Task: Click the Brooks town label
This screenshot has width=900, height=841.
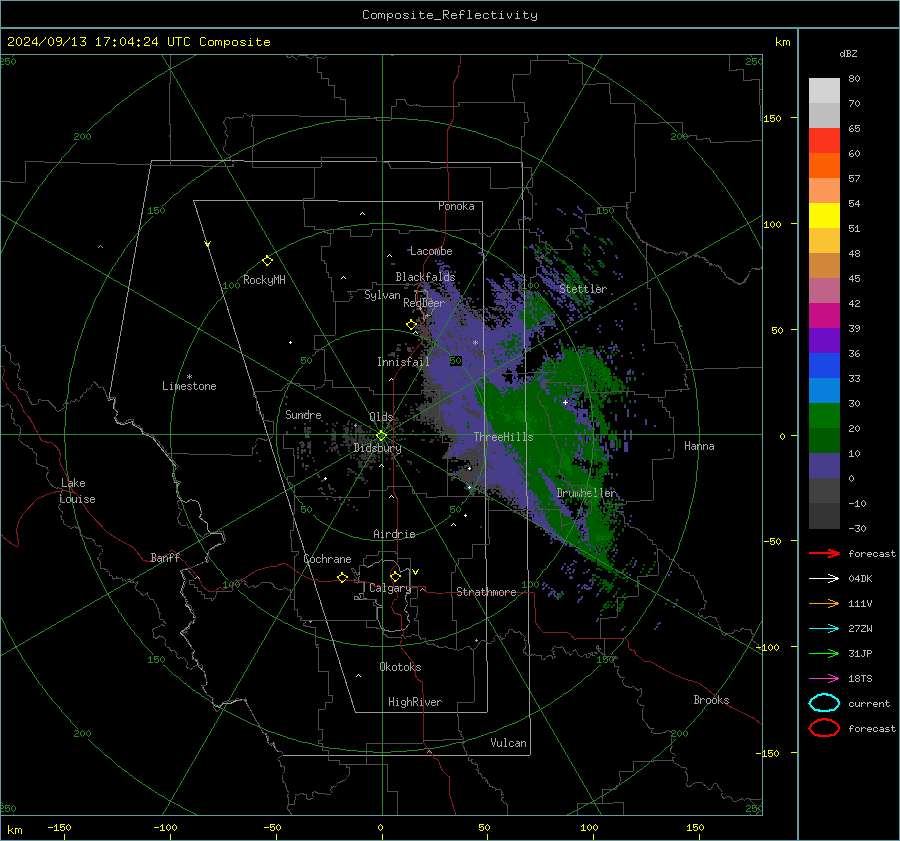Action: [x=711, y=700]
